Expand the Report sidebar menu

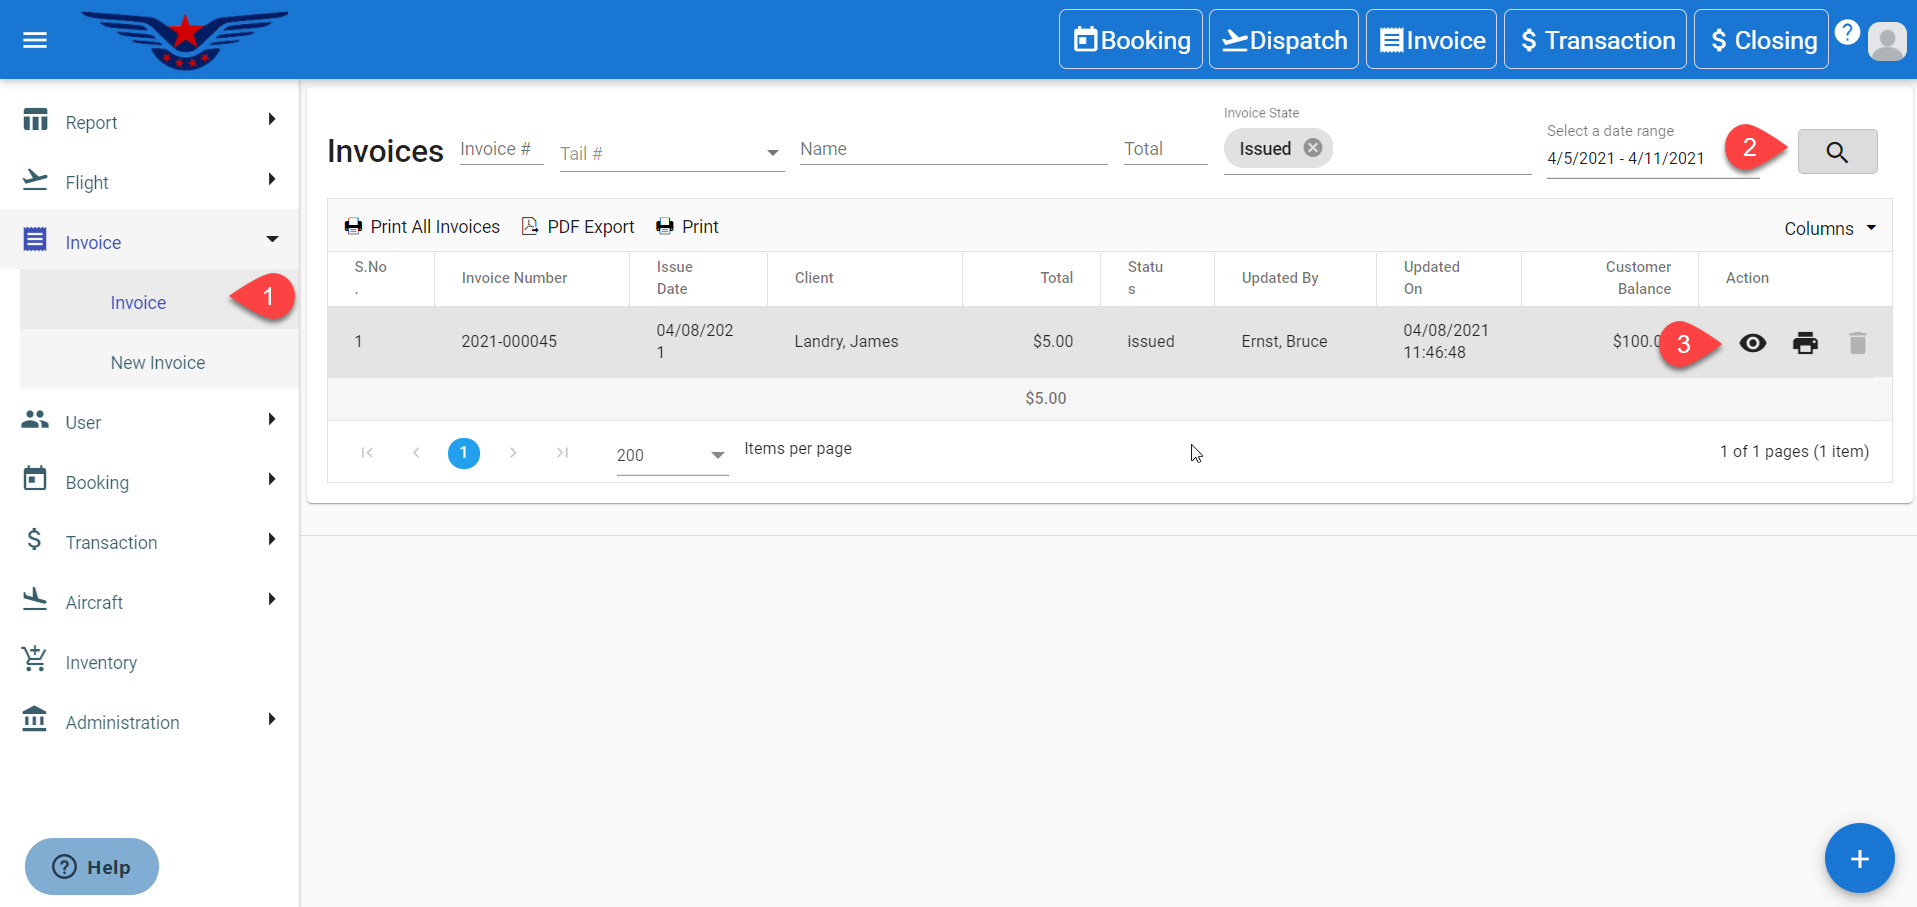[x=149, y=122]
